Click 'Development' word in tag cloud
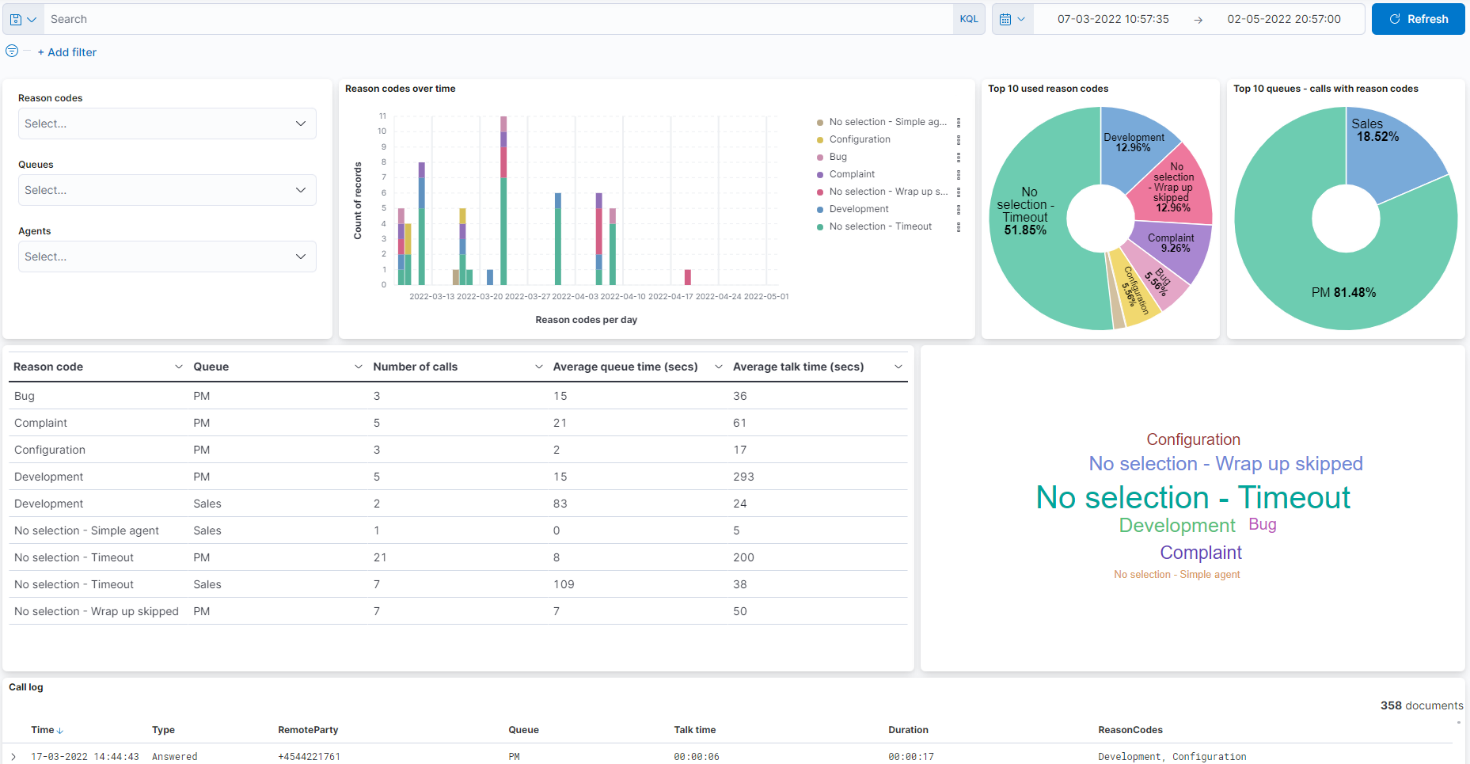Screen dimensions: 1470x764 (x=1177, y=526)
